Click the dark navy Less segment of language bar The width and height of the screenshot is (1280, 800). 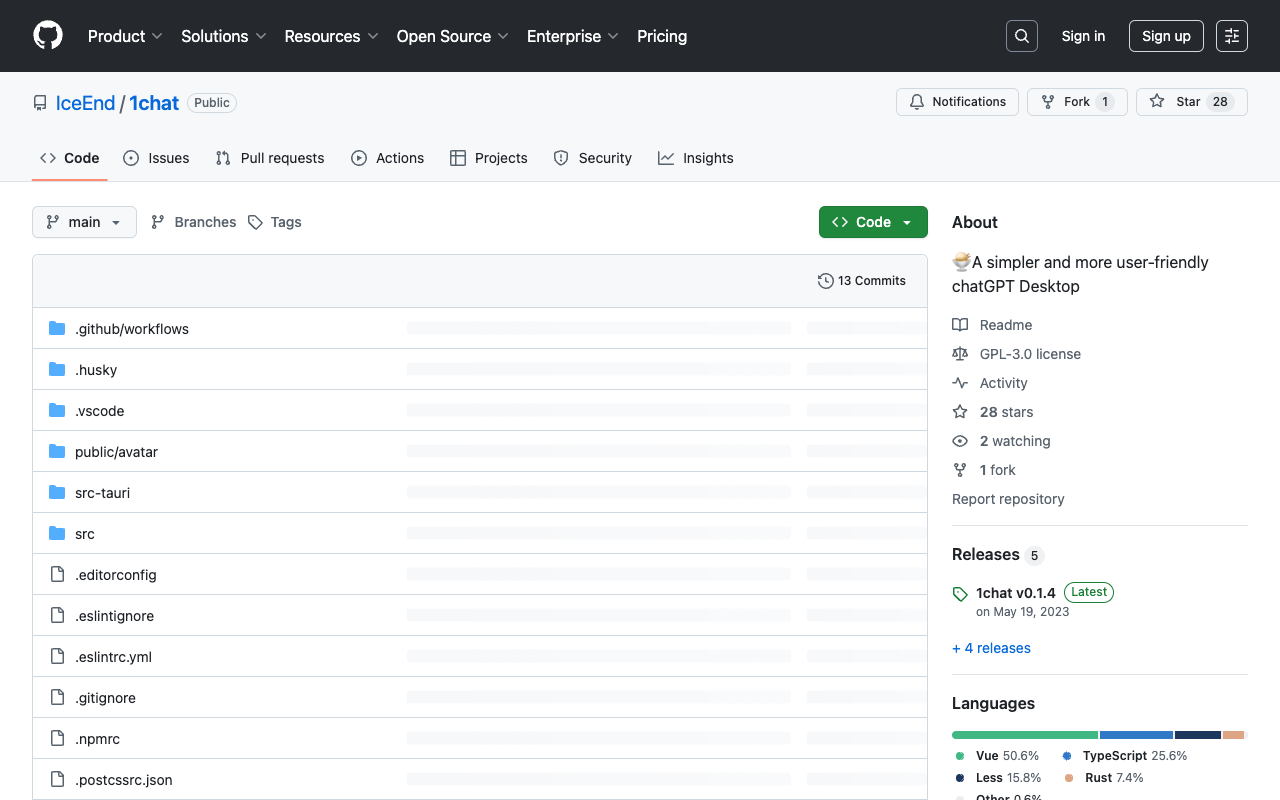pyautogui.click(x=1198, y=735)
